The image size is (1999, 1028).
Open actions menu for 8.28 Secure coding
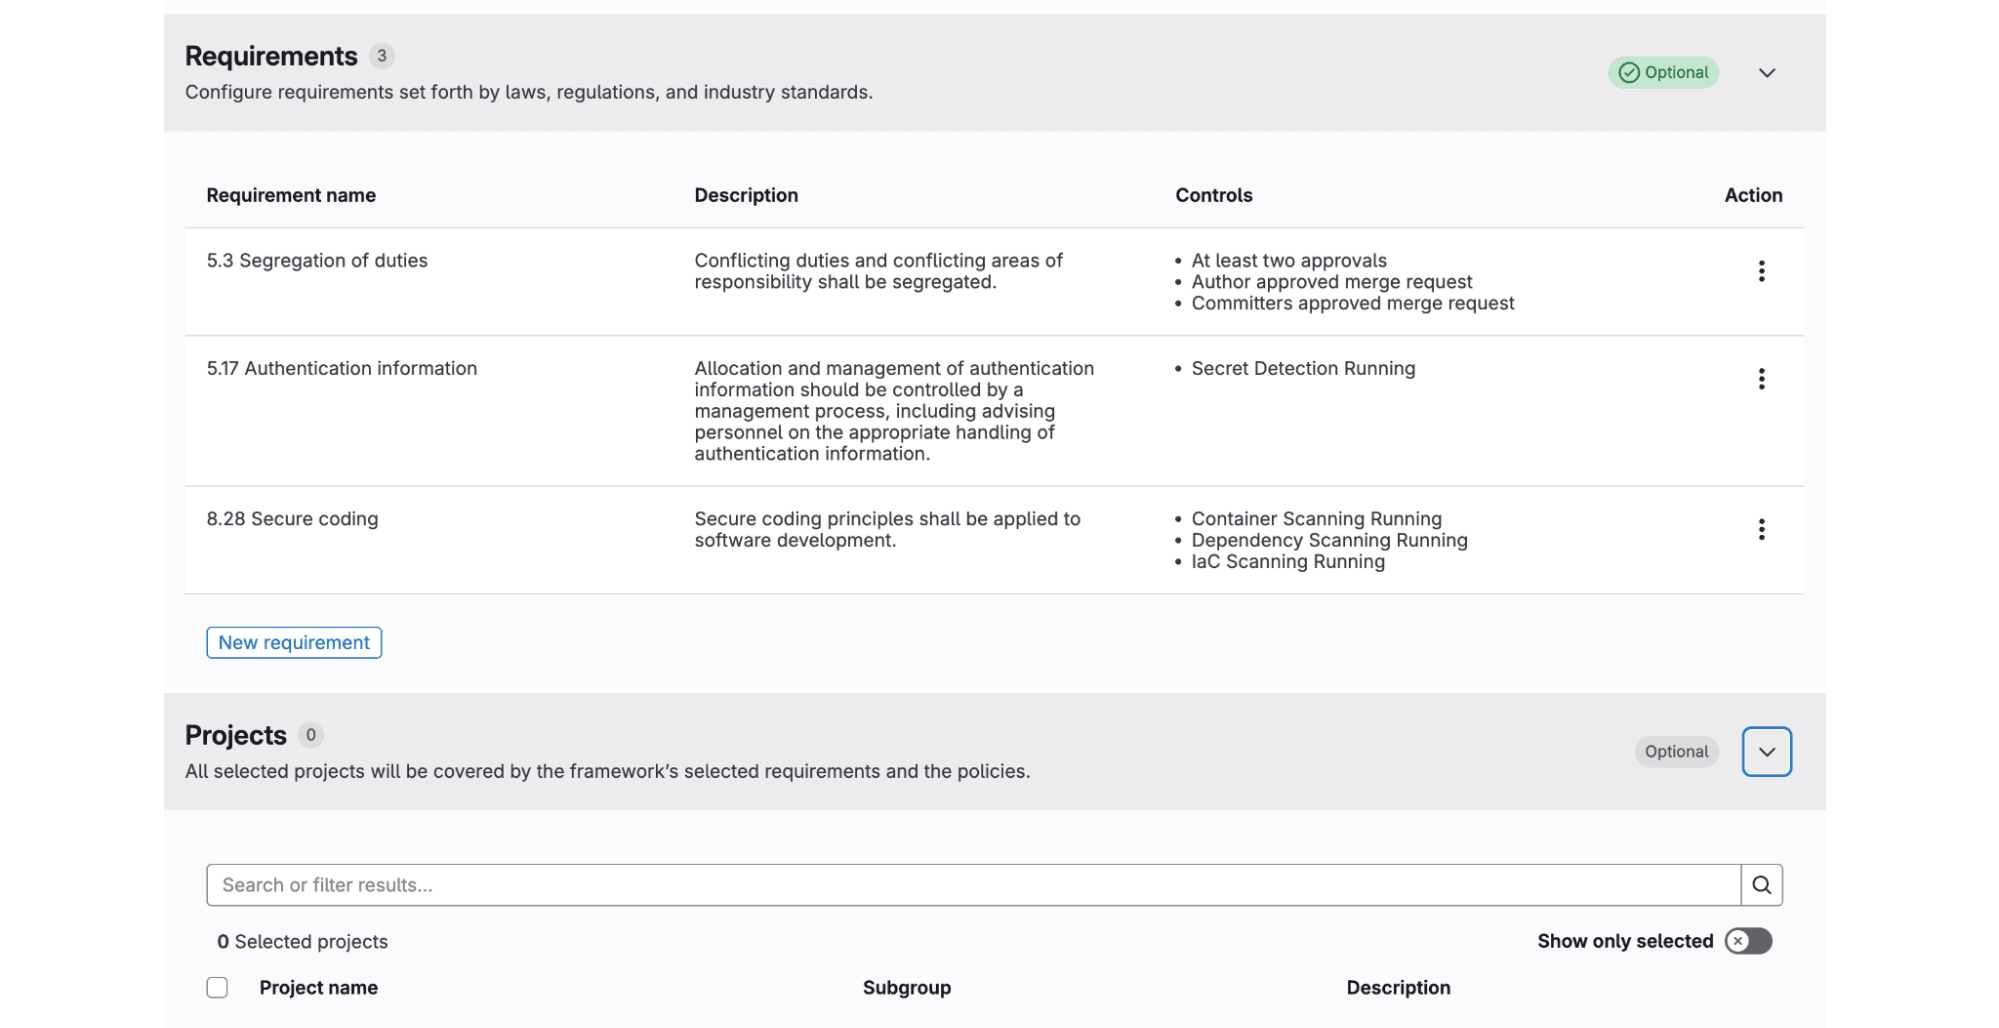(1761, 529)
